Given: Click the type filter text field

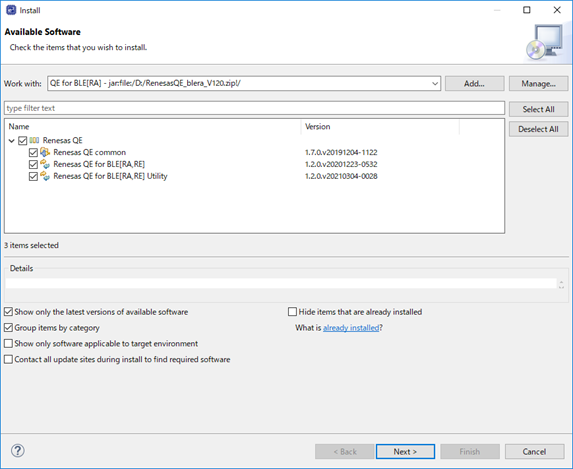Looking at the screenshot, I should point(254,108).
